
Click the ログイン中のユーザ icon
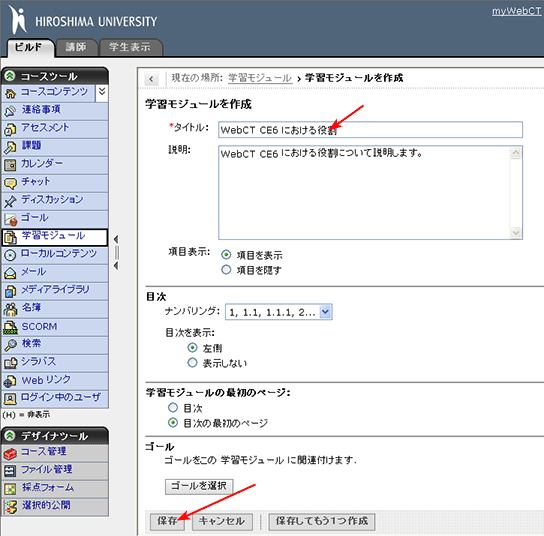tap(10, 399)
